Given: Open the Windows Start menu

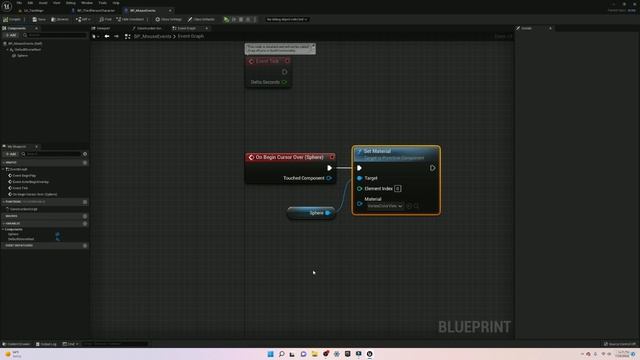Looking at the screenshot, I should pyautogui.click(x=271, y=354).
